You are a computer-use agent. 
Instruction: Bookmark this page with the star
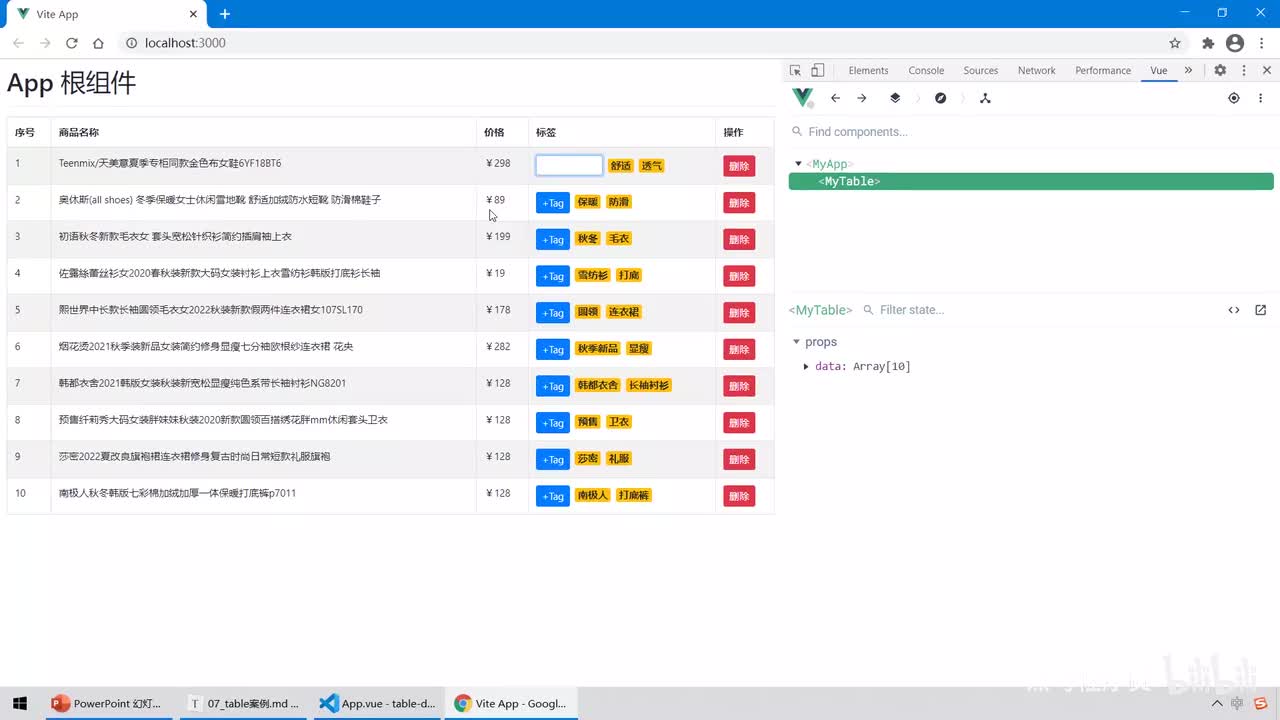click(1175, 43)
